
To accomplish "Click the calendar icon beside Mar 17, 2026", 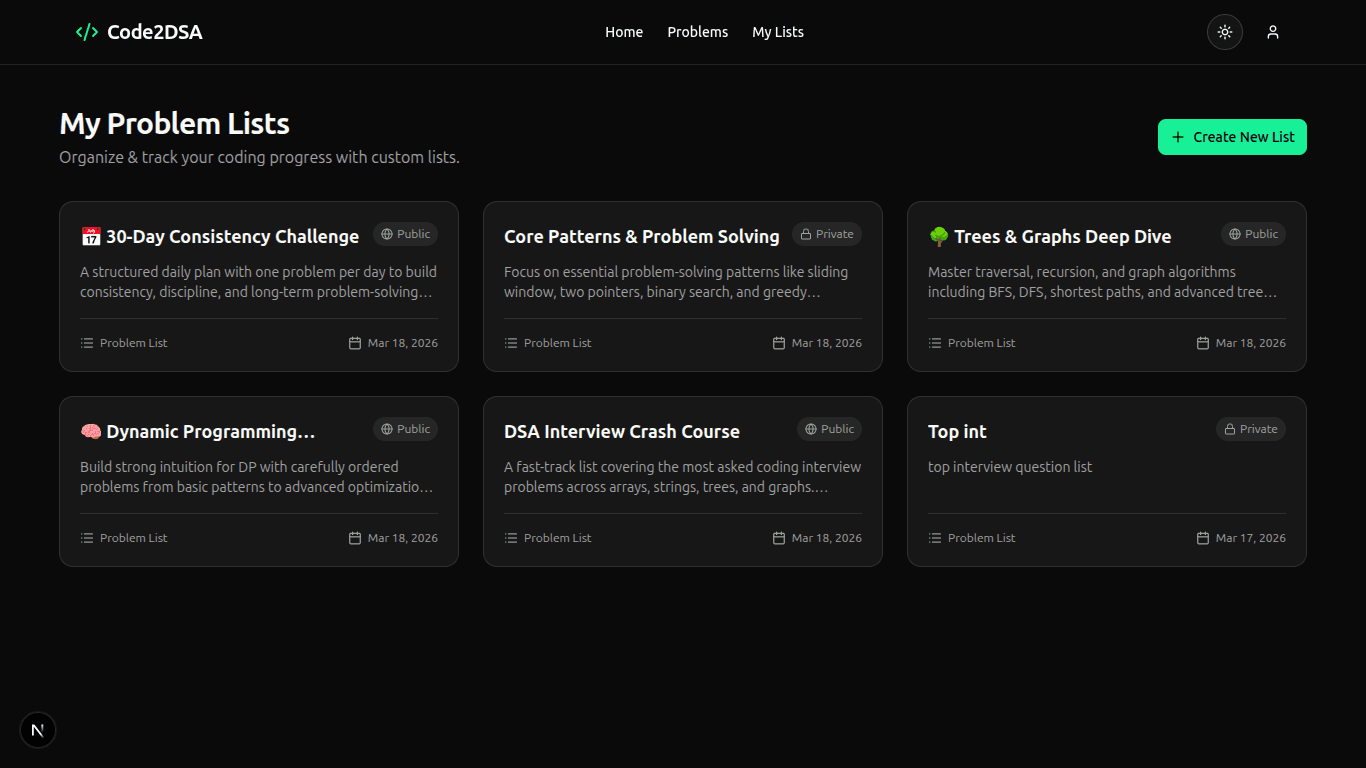I will pos(1203,538).
